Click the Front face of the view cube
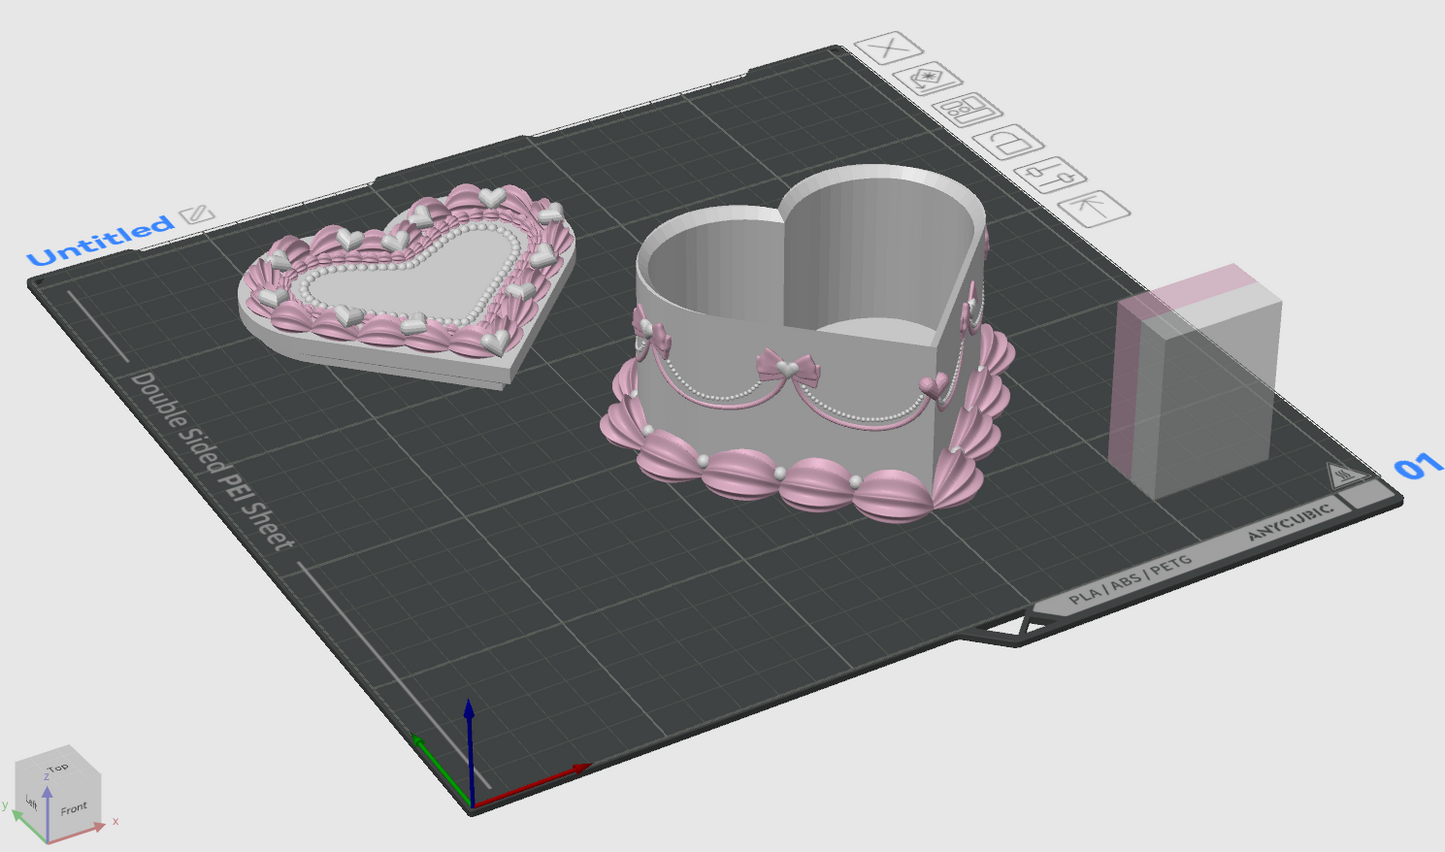1445x852 pixels. (x=74, y=808)
